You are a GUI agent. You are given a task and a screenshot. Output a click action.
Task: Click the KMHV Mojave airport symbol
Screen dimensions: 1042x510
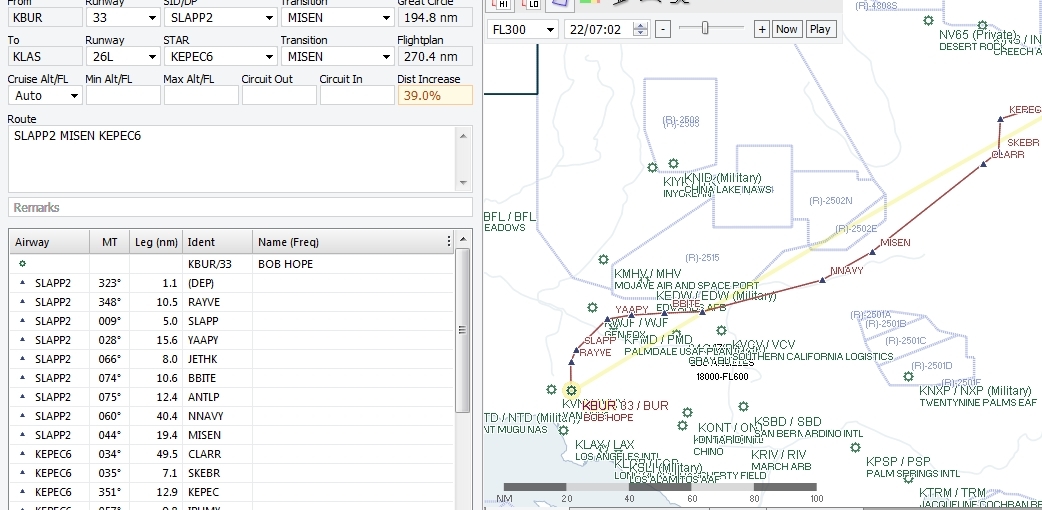tap(603, 259)
